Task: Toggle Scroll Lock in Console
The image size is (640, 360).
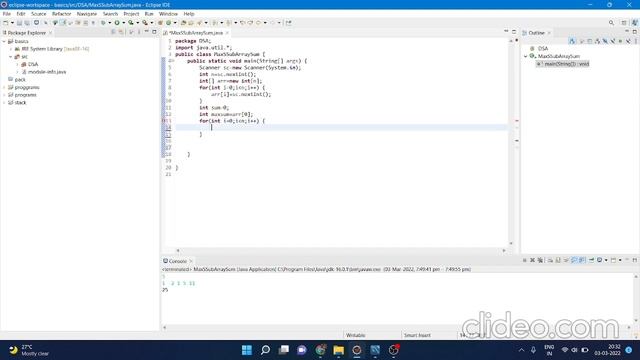Action: (558, 260)
